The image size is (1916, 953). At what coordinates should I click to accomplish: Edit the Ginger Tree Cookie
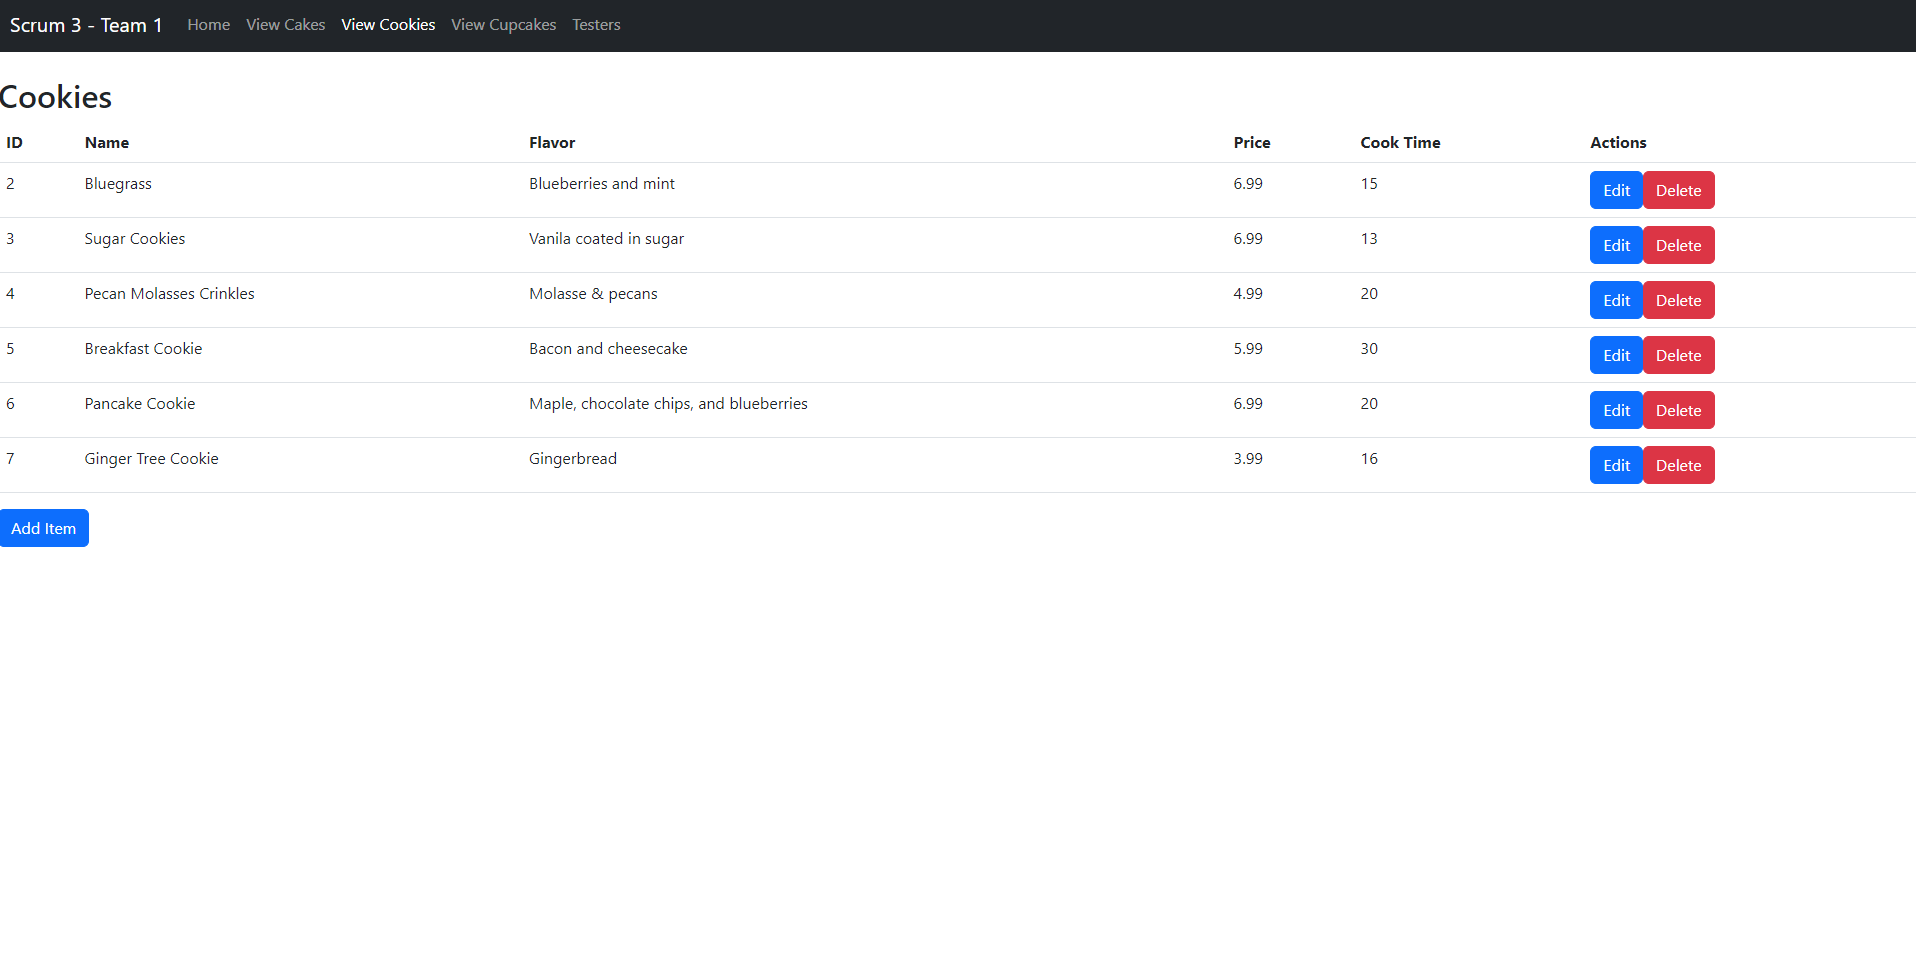point(1615,465)
